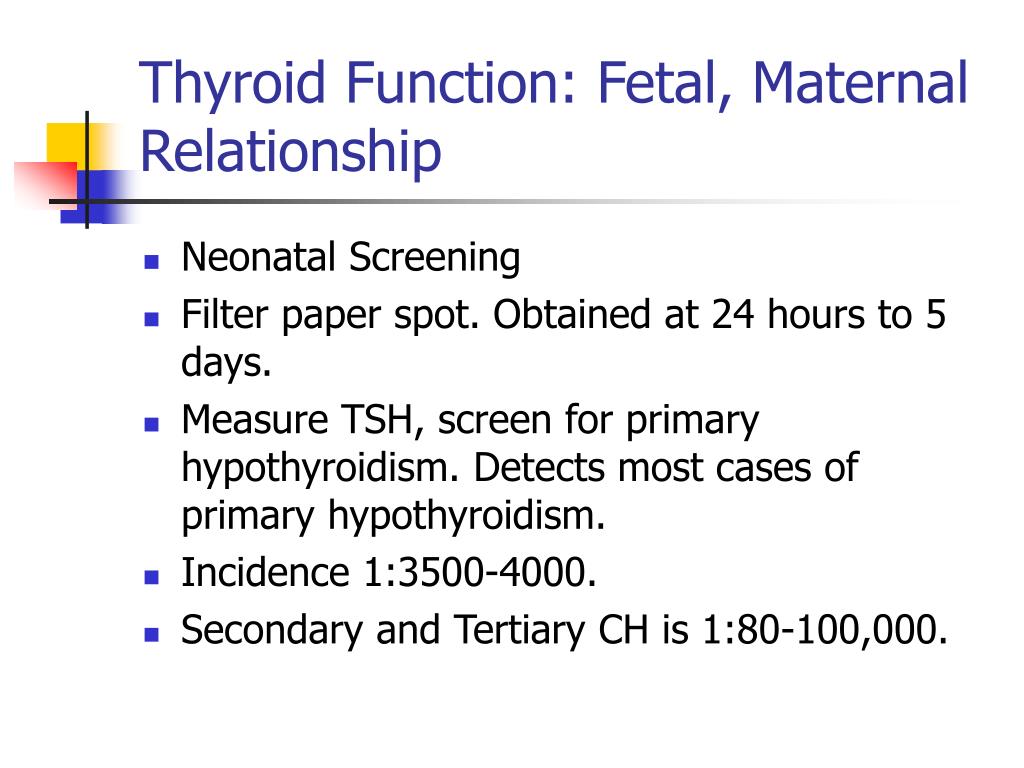Click the black vertical line of logo crosshair
This screenshot has width=1024, height=768.
pos(87,170)
